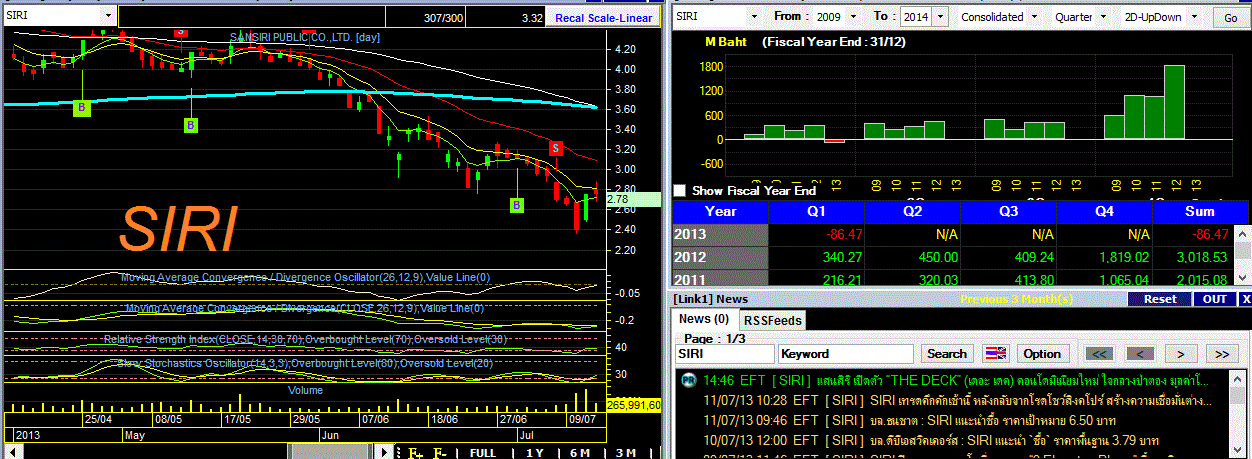The image size is (1252, 459).
Task: Close the news panel with the X button
Action: click(x=1246, y=299)
